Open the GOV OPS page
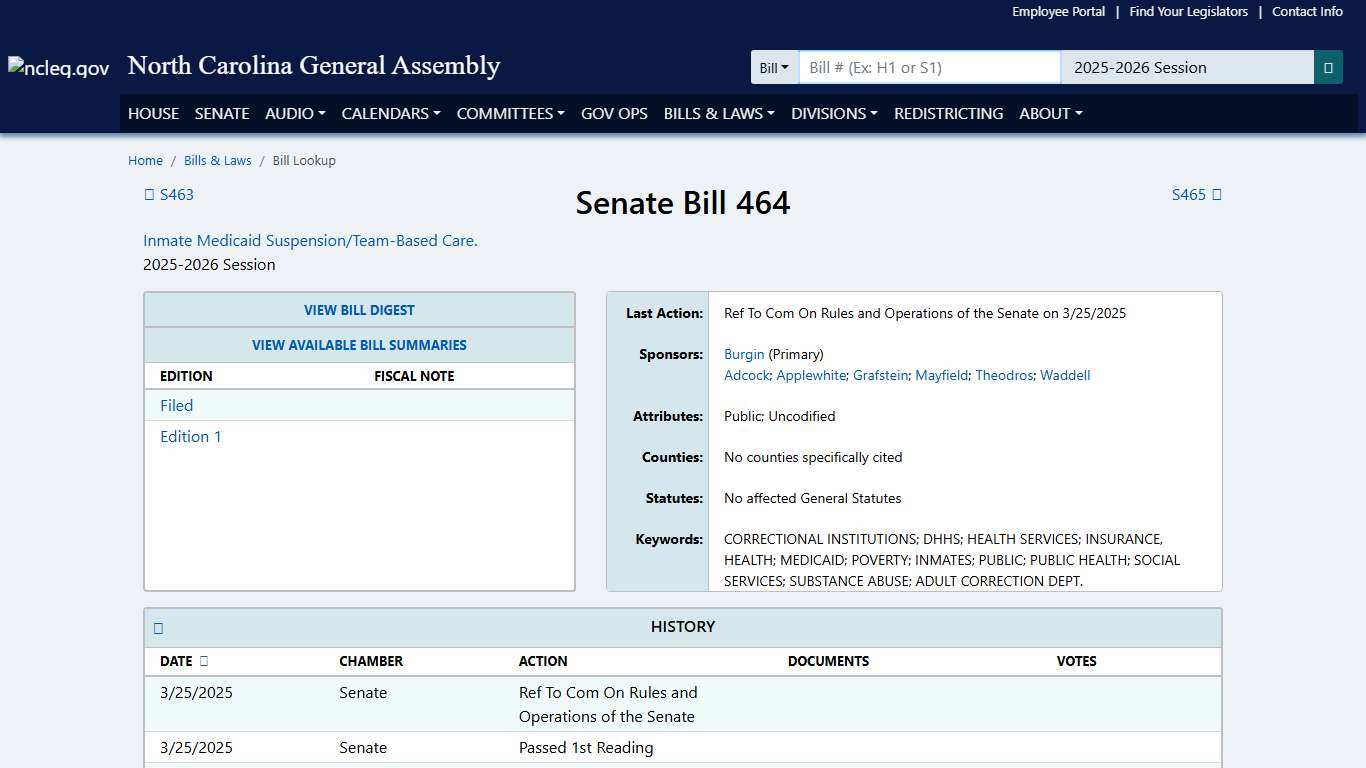This screenshot has height=768, width=1366. pyautogui.click(x=614, y=113)
